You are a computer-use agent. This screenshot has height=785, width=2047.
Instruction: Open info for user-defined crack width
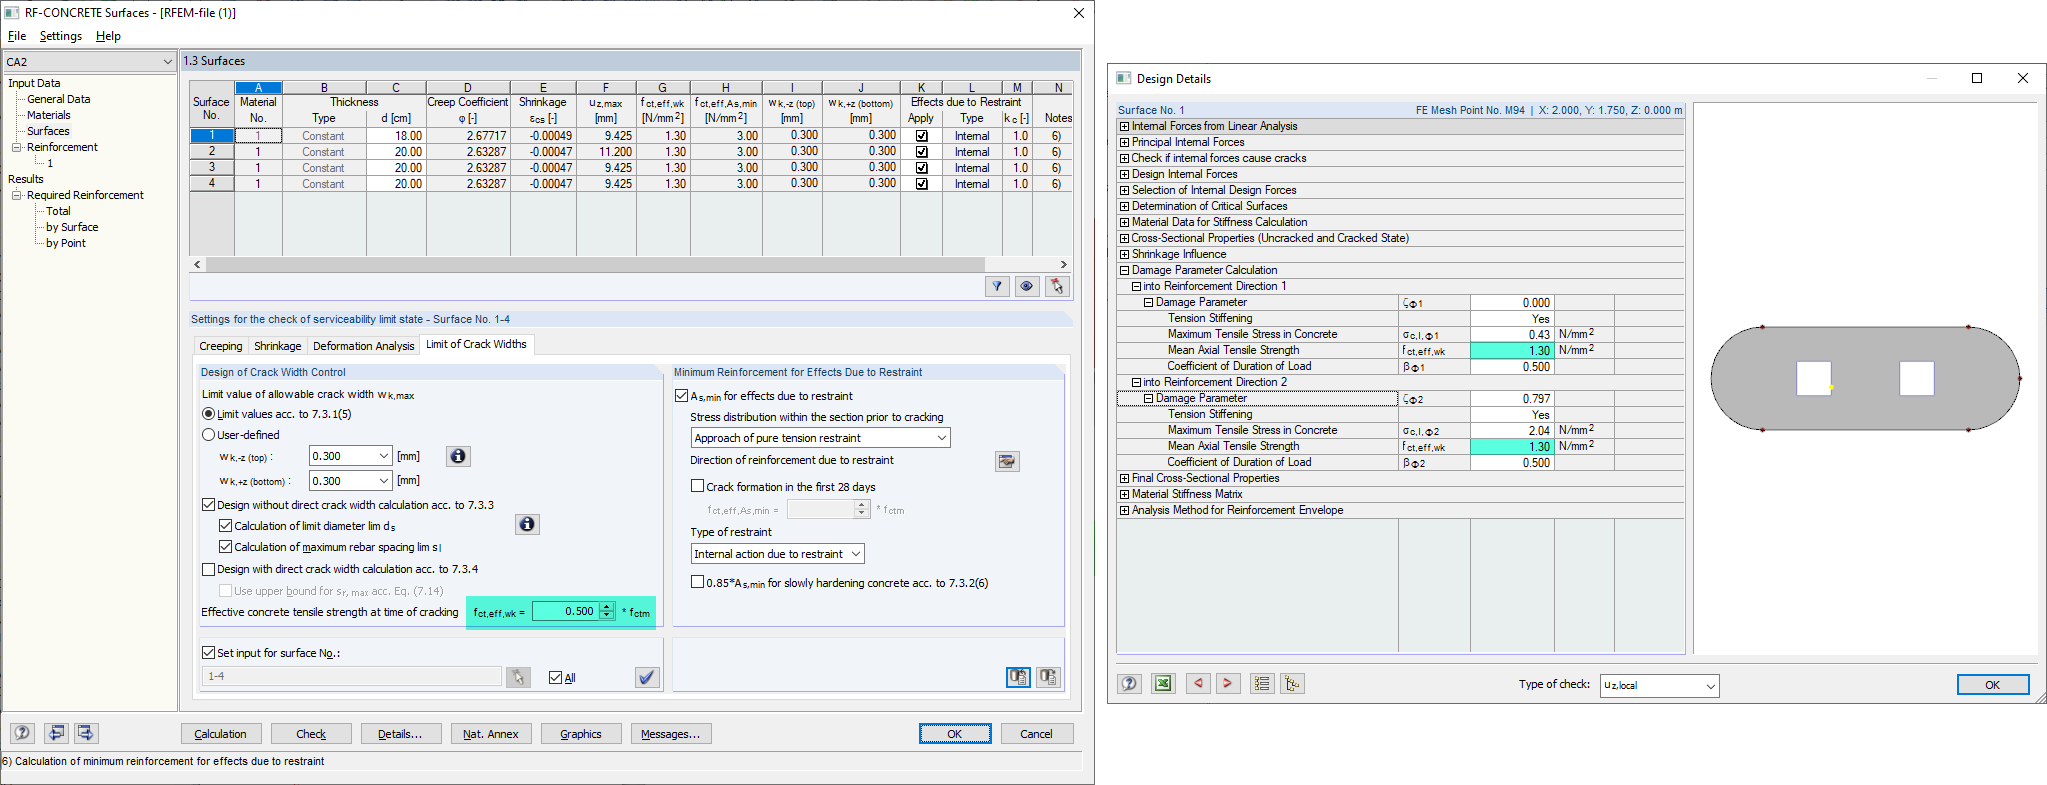coord(458,456)
